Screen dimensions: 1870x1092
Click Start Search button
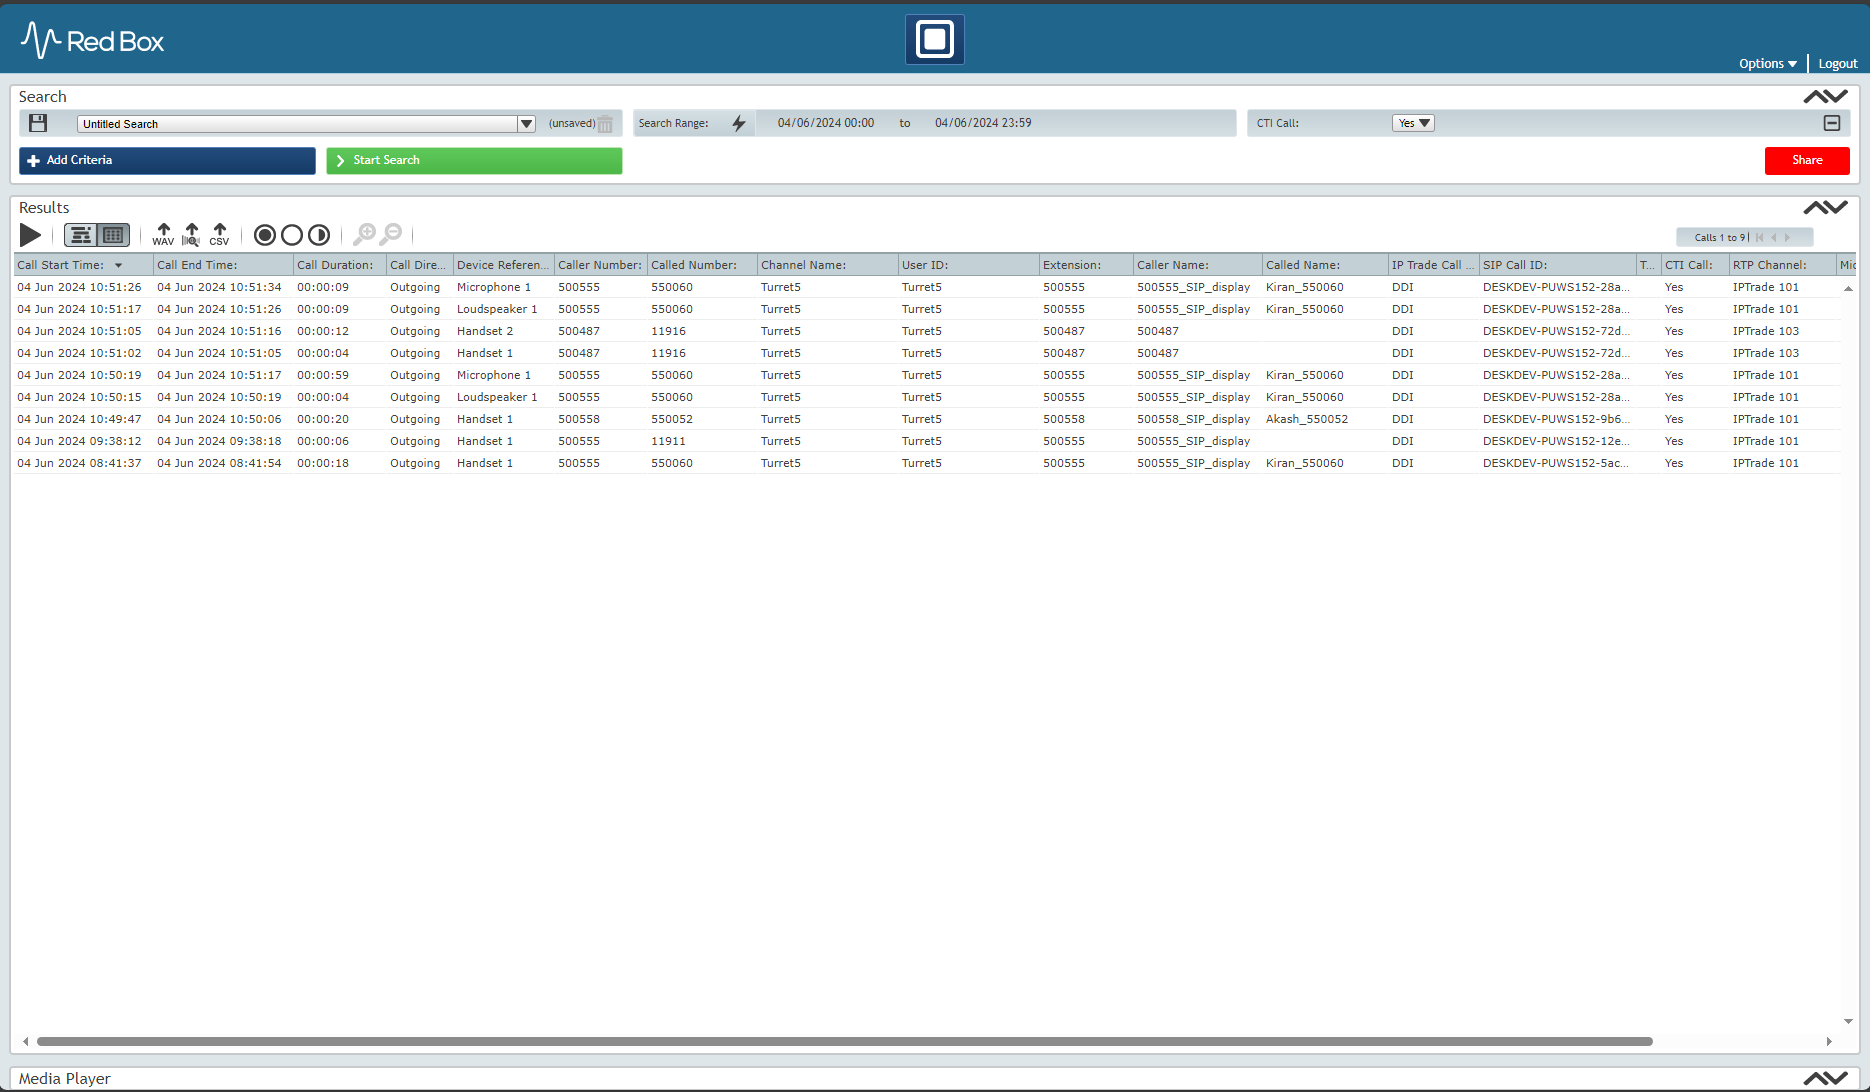point(474,161)
